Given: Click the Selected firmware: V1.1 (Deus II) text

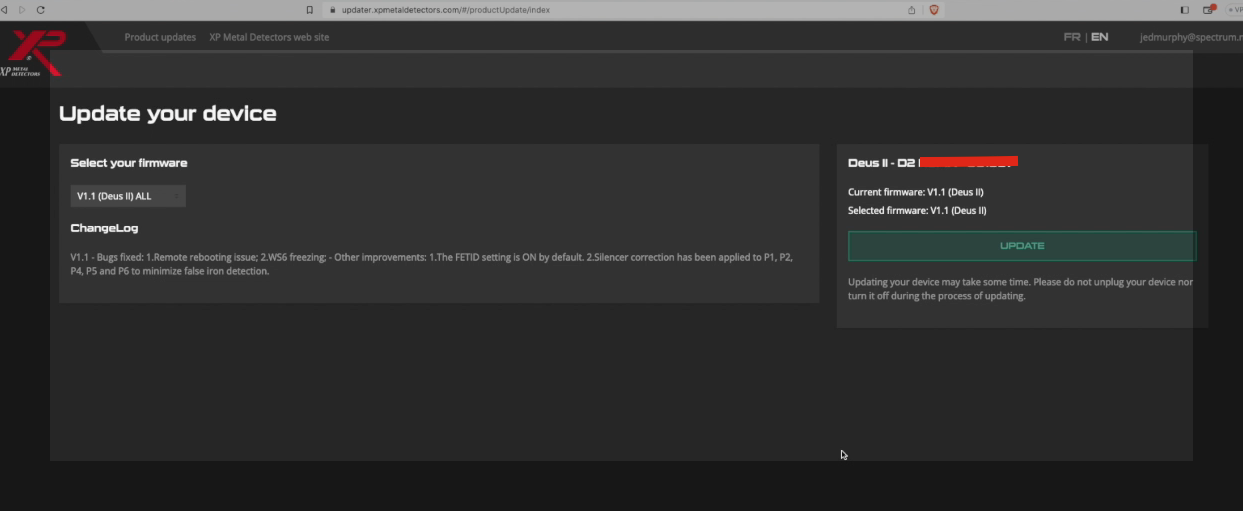Looking at the screenshot, I should pyautogui.click(x=917, y=211).
